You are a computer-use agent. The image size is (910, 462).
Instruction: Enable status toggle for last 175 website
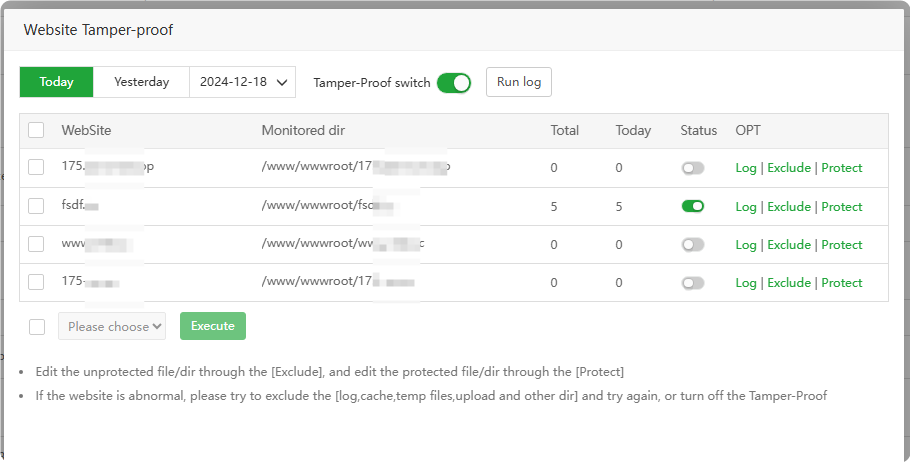[x=692, y=283]
